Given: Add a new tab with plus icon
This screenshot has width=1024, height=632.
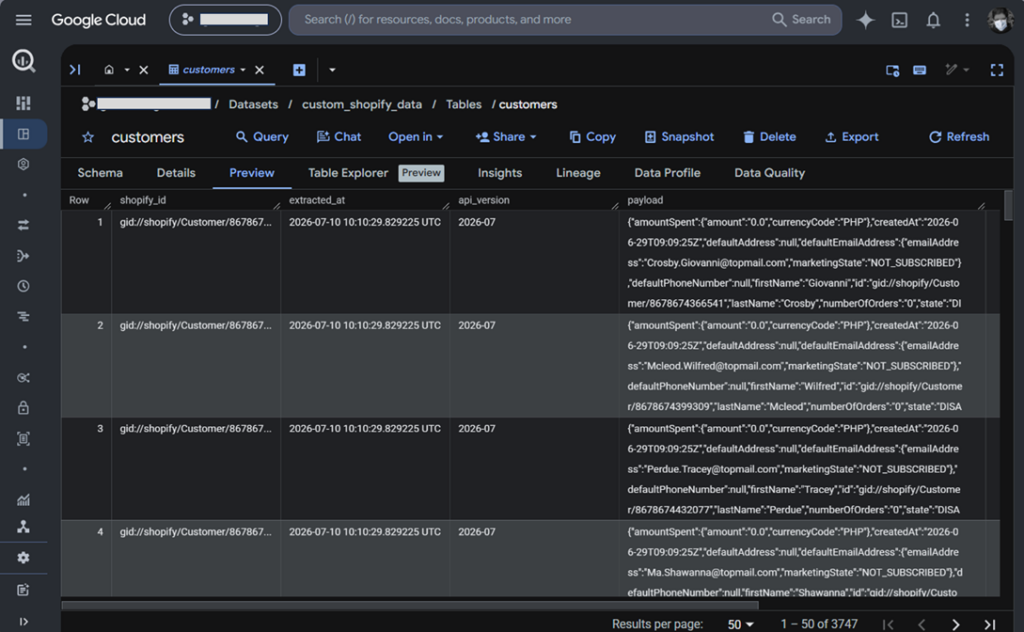Looking at the screenshot, I should 299,70.
